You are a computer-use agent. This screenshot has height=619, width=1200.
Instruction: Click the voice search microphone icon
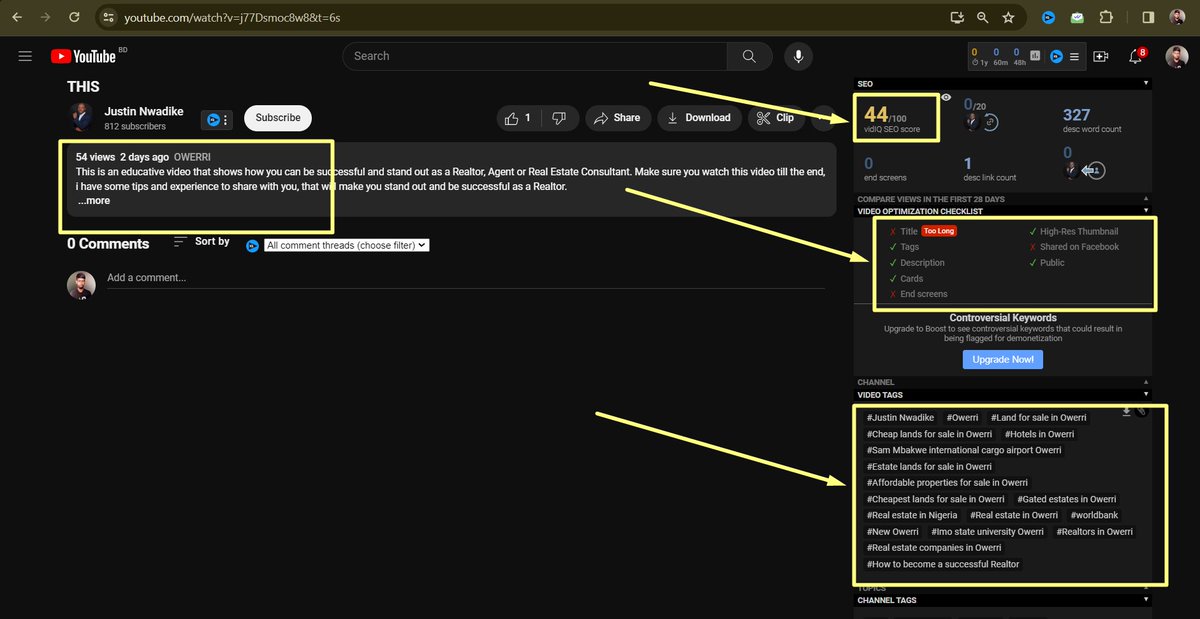coord(798,56)
